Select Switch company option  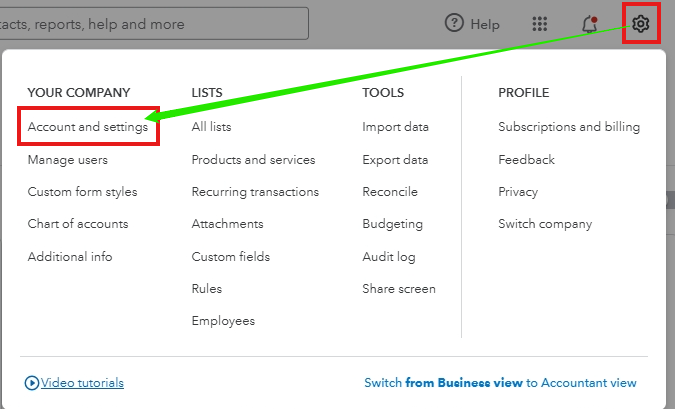[545, 224]
